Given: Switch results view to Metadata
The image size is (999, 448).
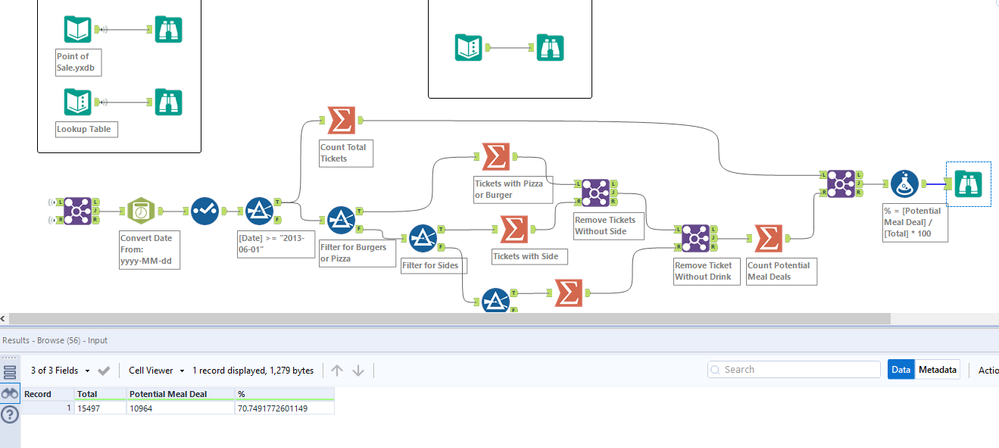Looking at the screenshot, I should coord(938,370).
